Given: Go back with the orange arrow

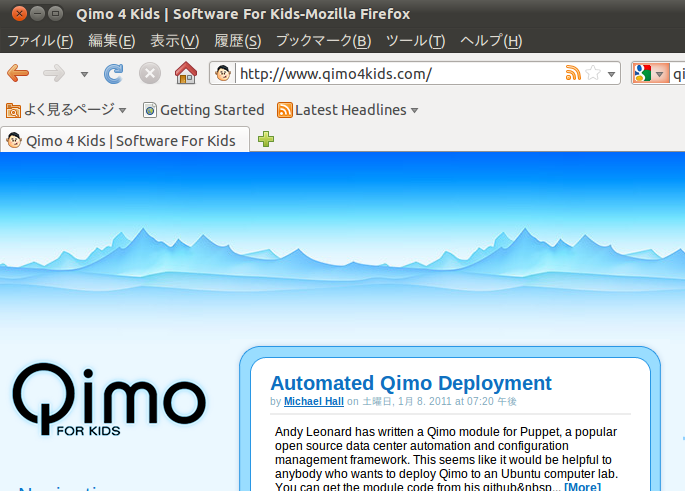Looking at the screenshot, I should click(18, 73).
